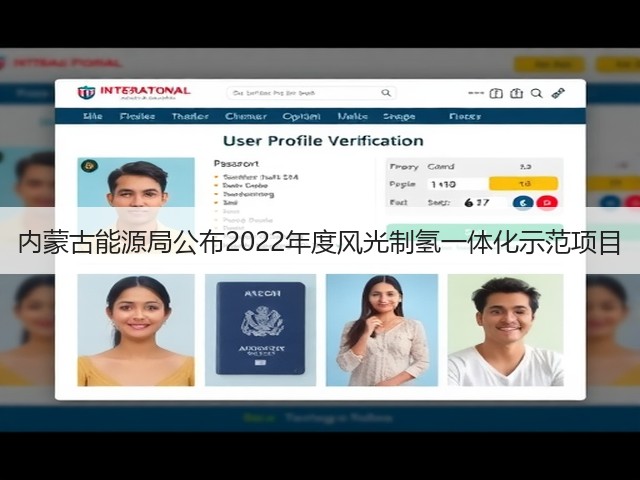640x480 pixels.
Task: Click the green button below the card panel
Action: [475, 231]
